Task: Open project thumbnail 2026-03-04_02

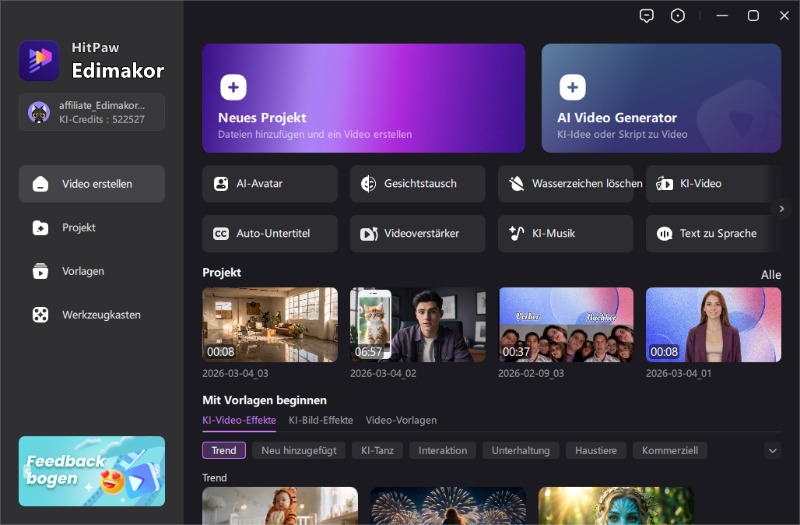Action: pos(418,324)
